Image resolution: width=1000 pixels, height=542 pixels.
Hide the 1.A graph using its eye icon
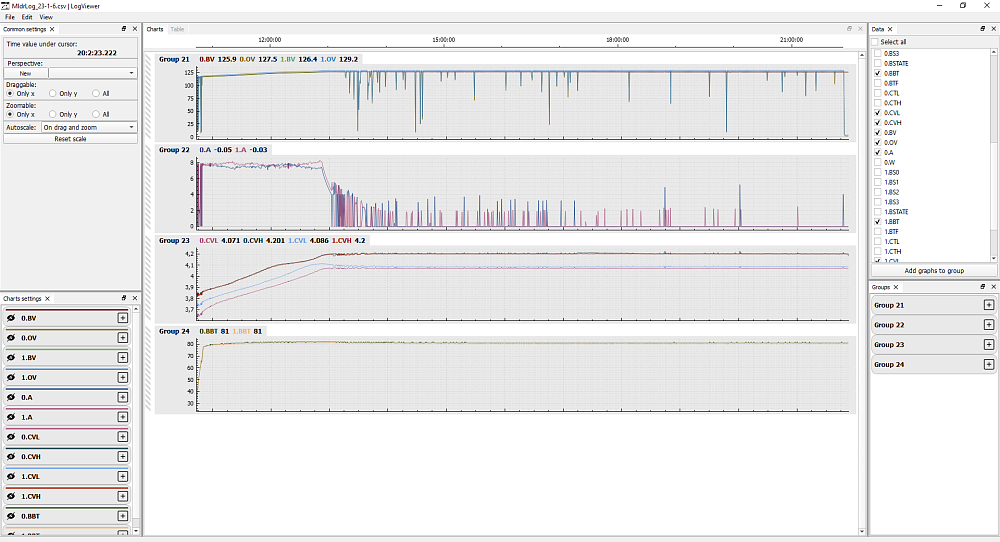click(11, 417)
